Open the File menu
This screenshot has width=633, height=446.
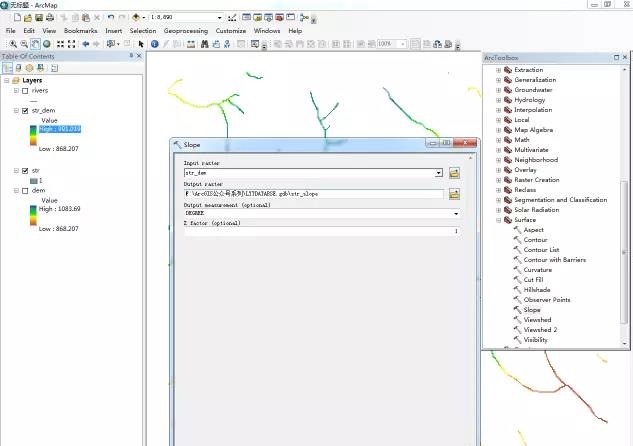(10, 31)
